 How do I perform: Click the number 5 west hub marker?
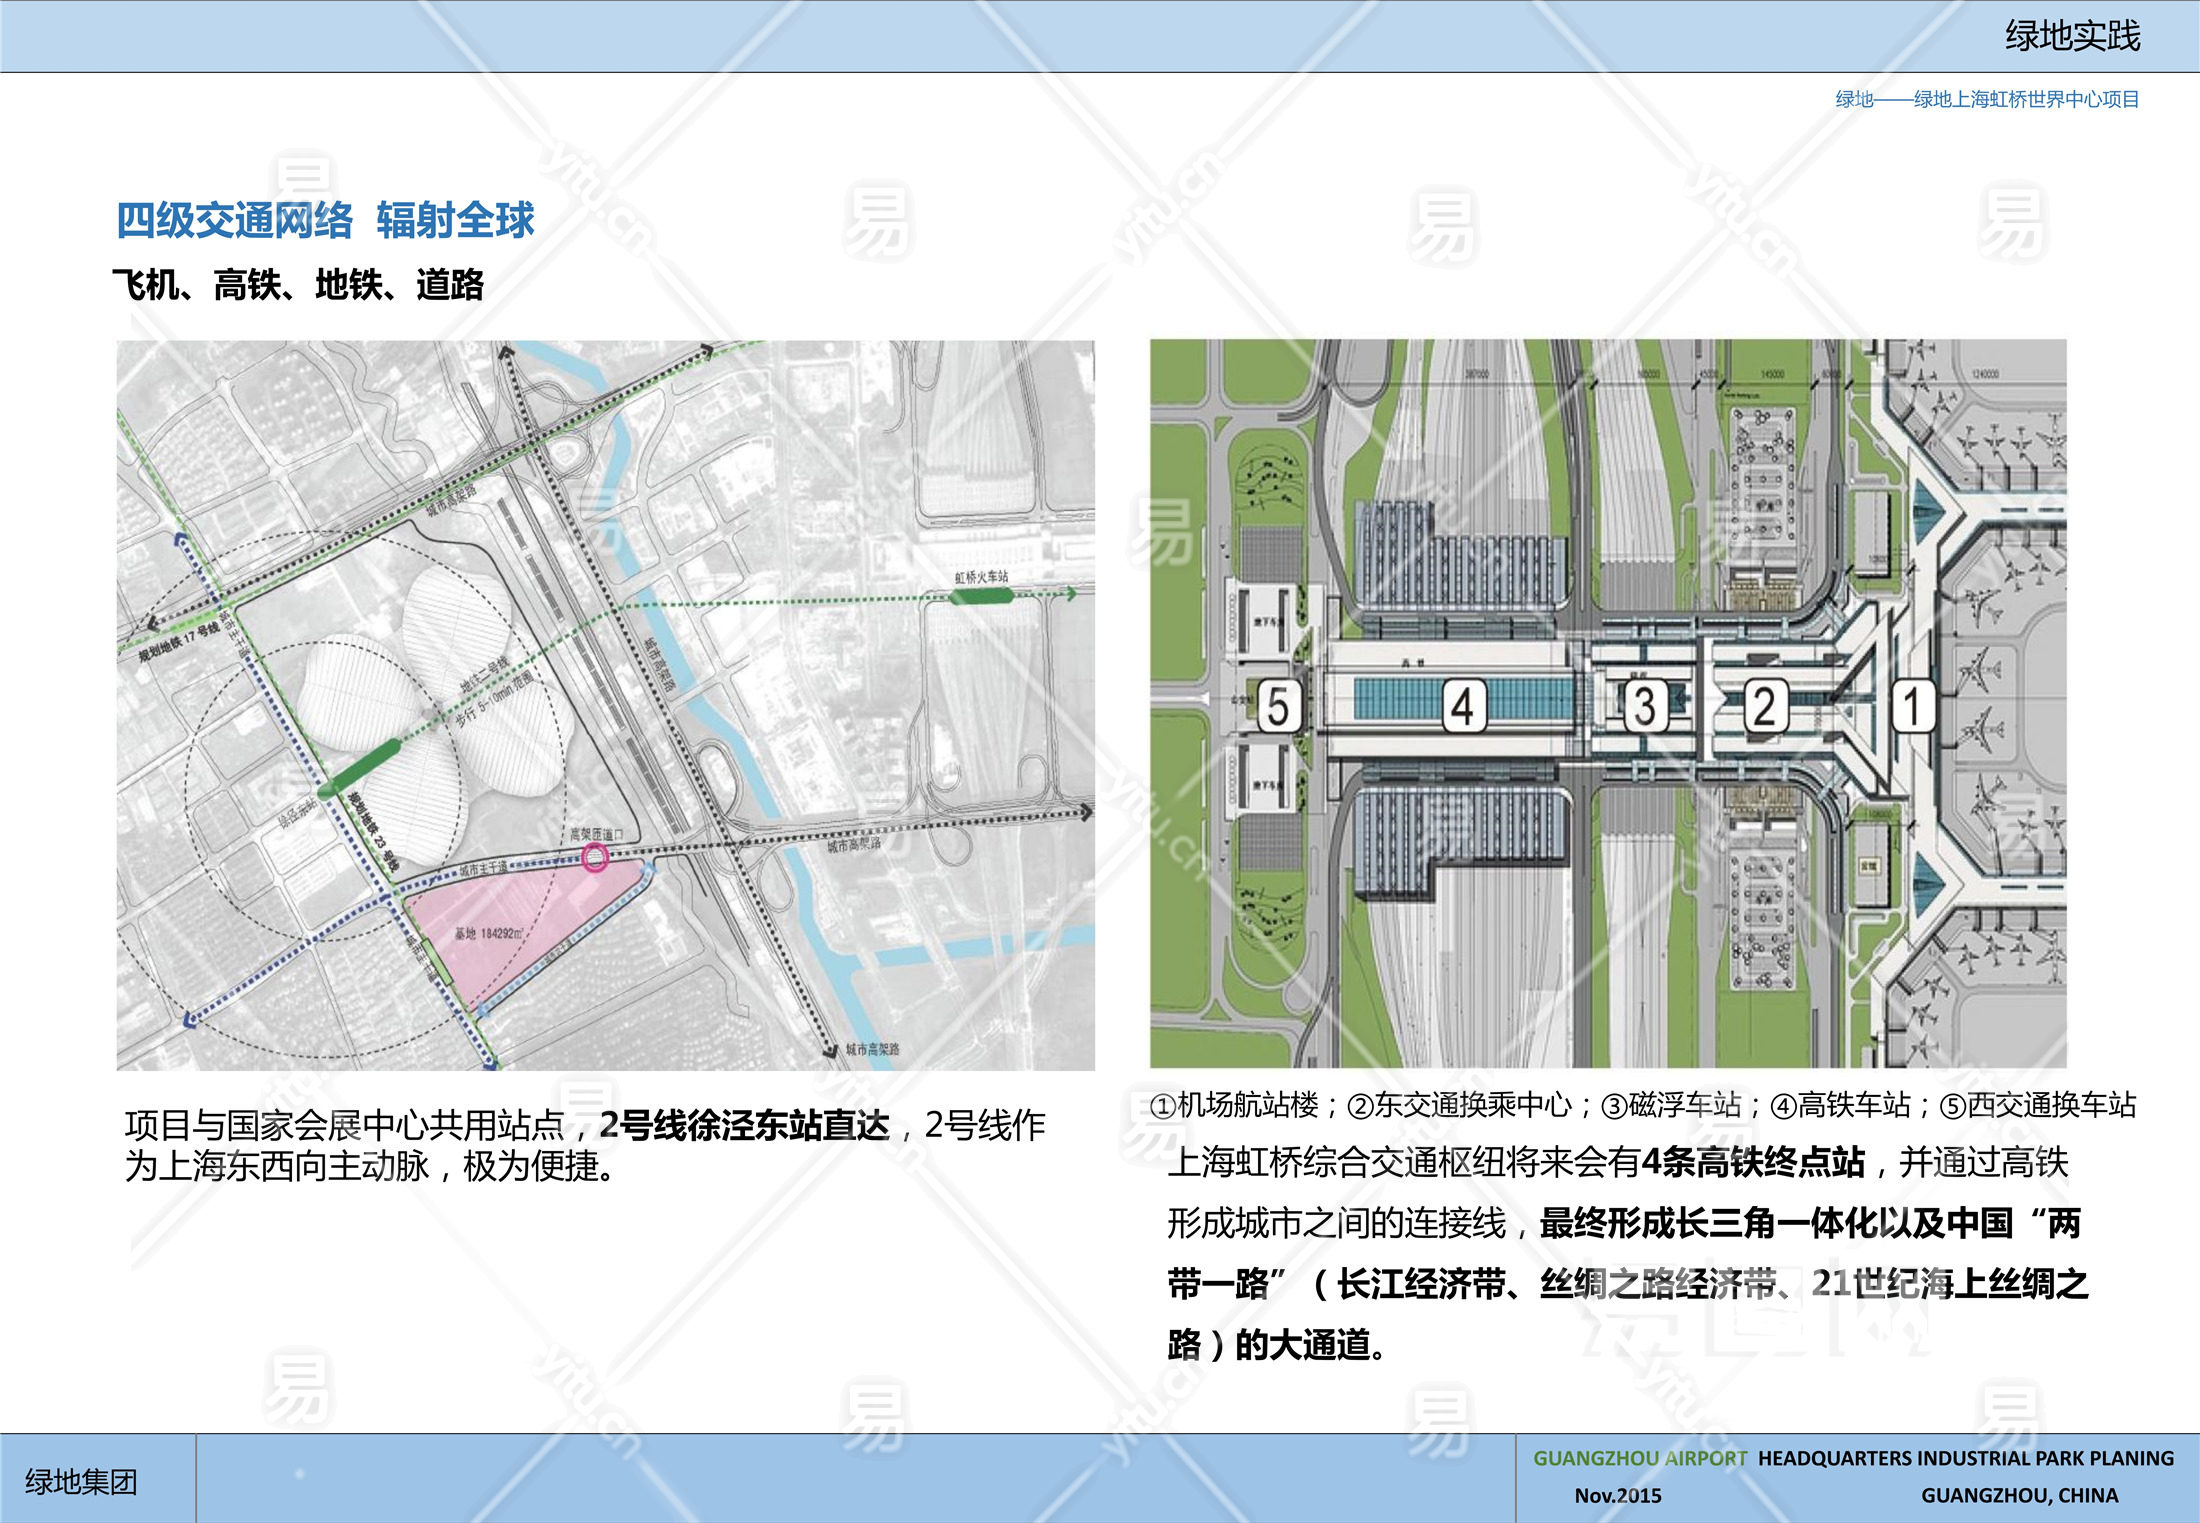point(1278,706)
